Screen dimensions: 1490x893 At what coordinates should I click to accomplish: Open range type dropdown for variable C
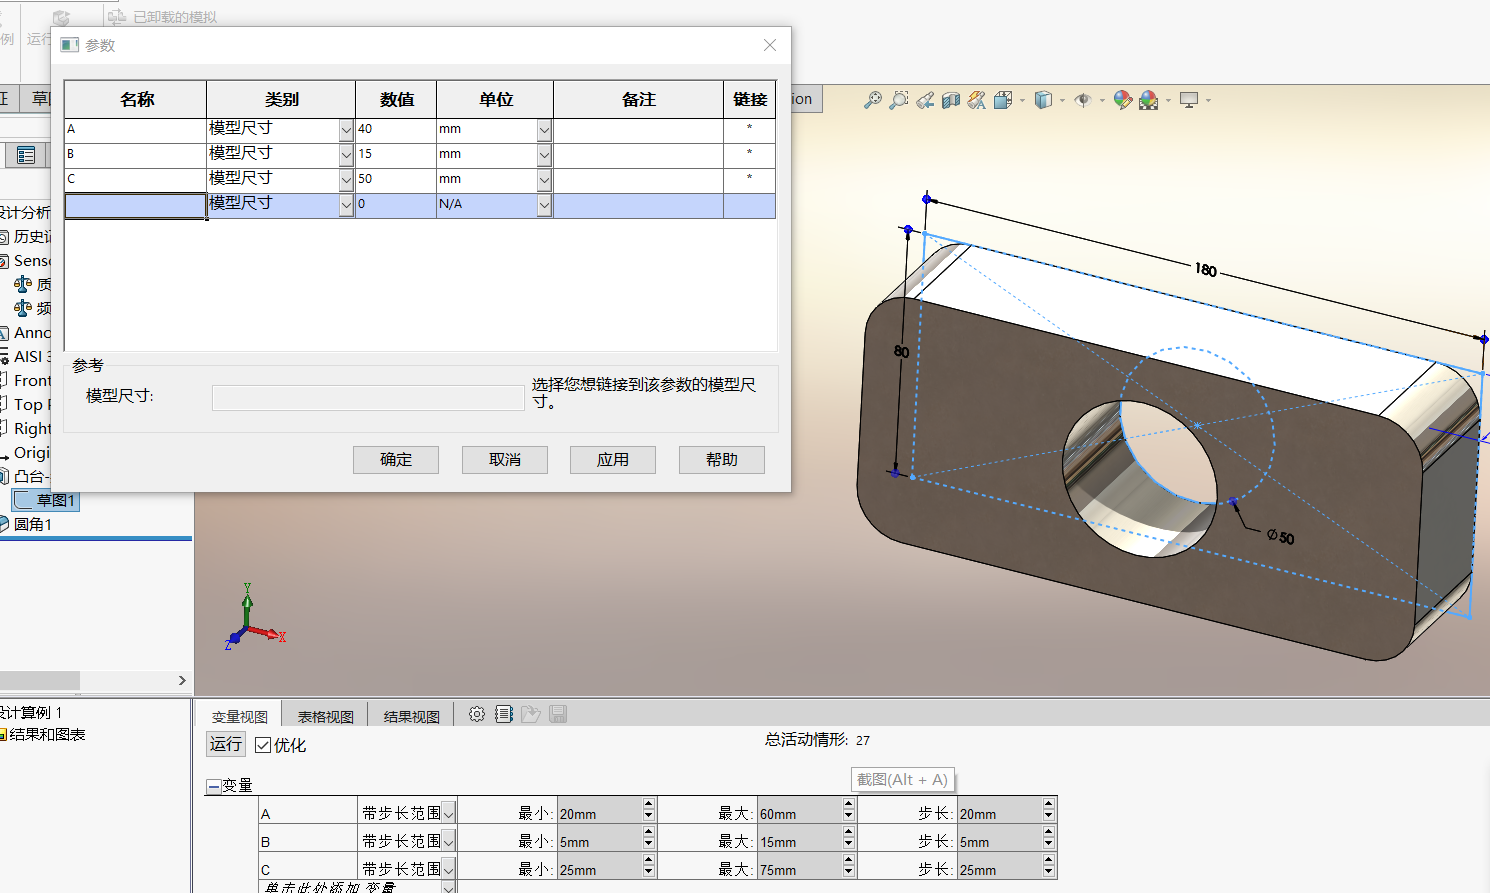449,869
